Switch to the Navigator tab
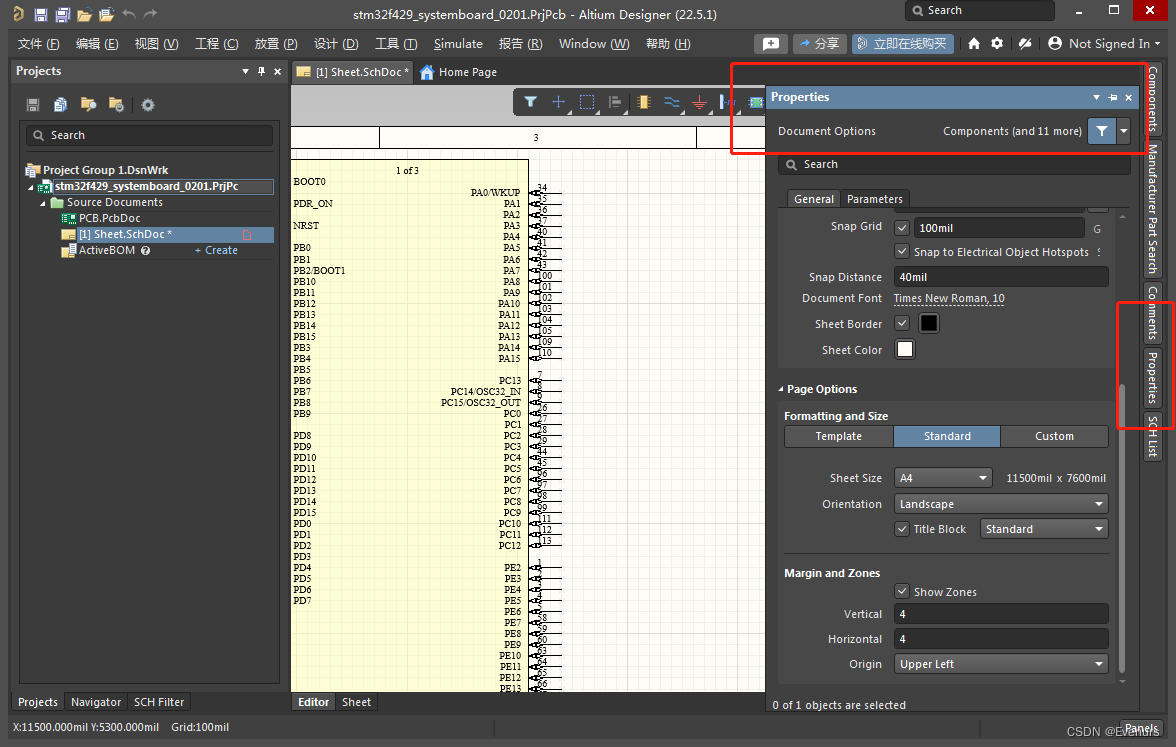The height and width of the screenshot is (747, 1176). point(96,702)
